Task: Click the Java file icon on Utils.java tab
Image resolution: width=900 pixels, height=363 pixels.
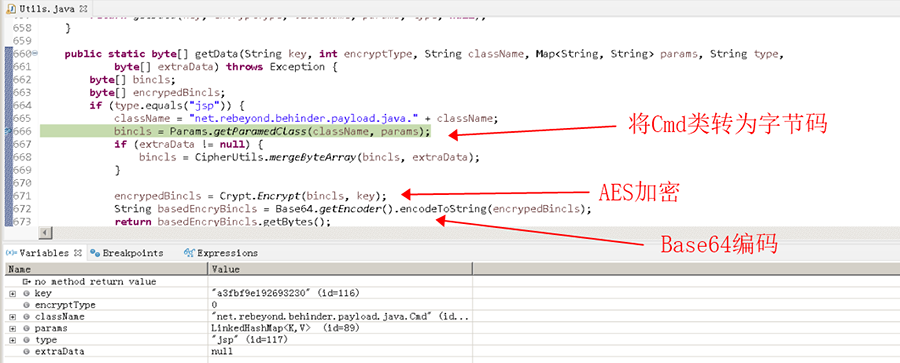Action: (11, 9)
